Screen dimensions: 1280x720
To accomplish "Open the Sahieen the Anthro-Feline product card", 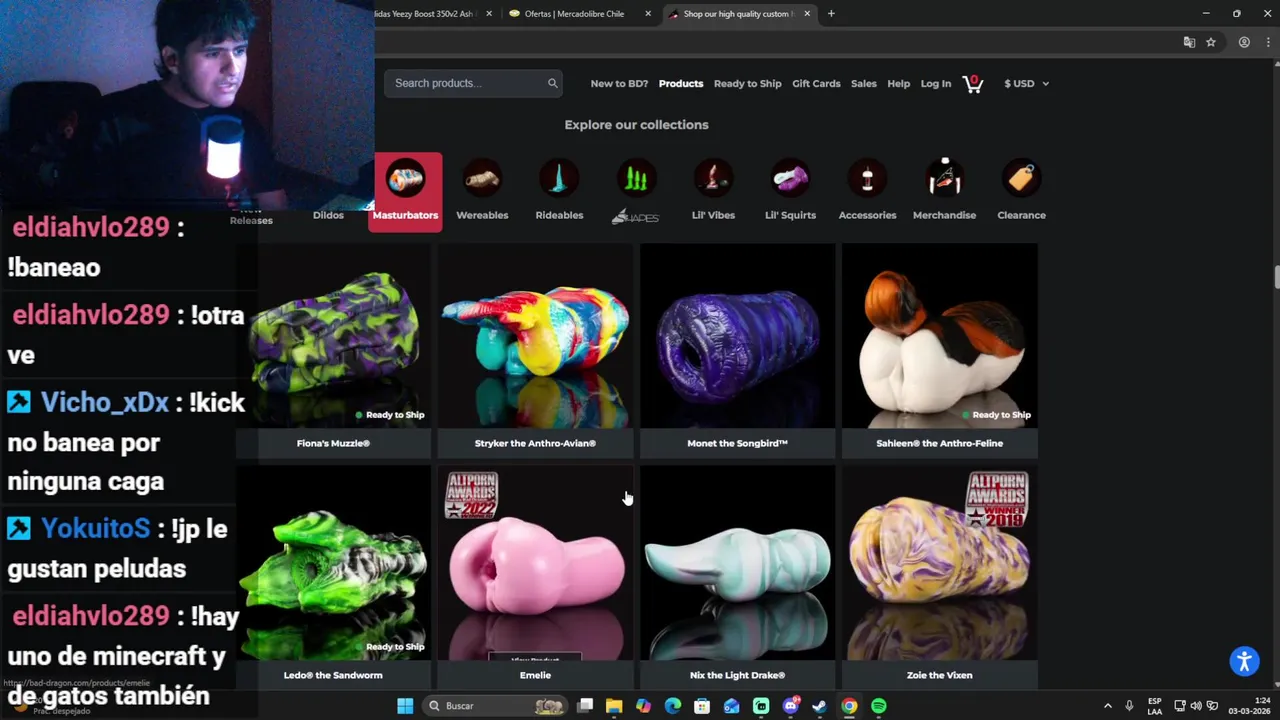I will click(x=939, y=351).
